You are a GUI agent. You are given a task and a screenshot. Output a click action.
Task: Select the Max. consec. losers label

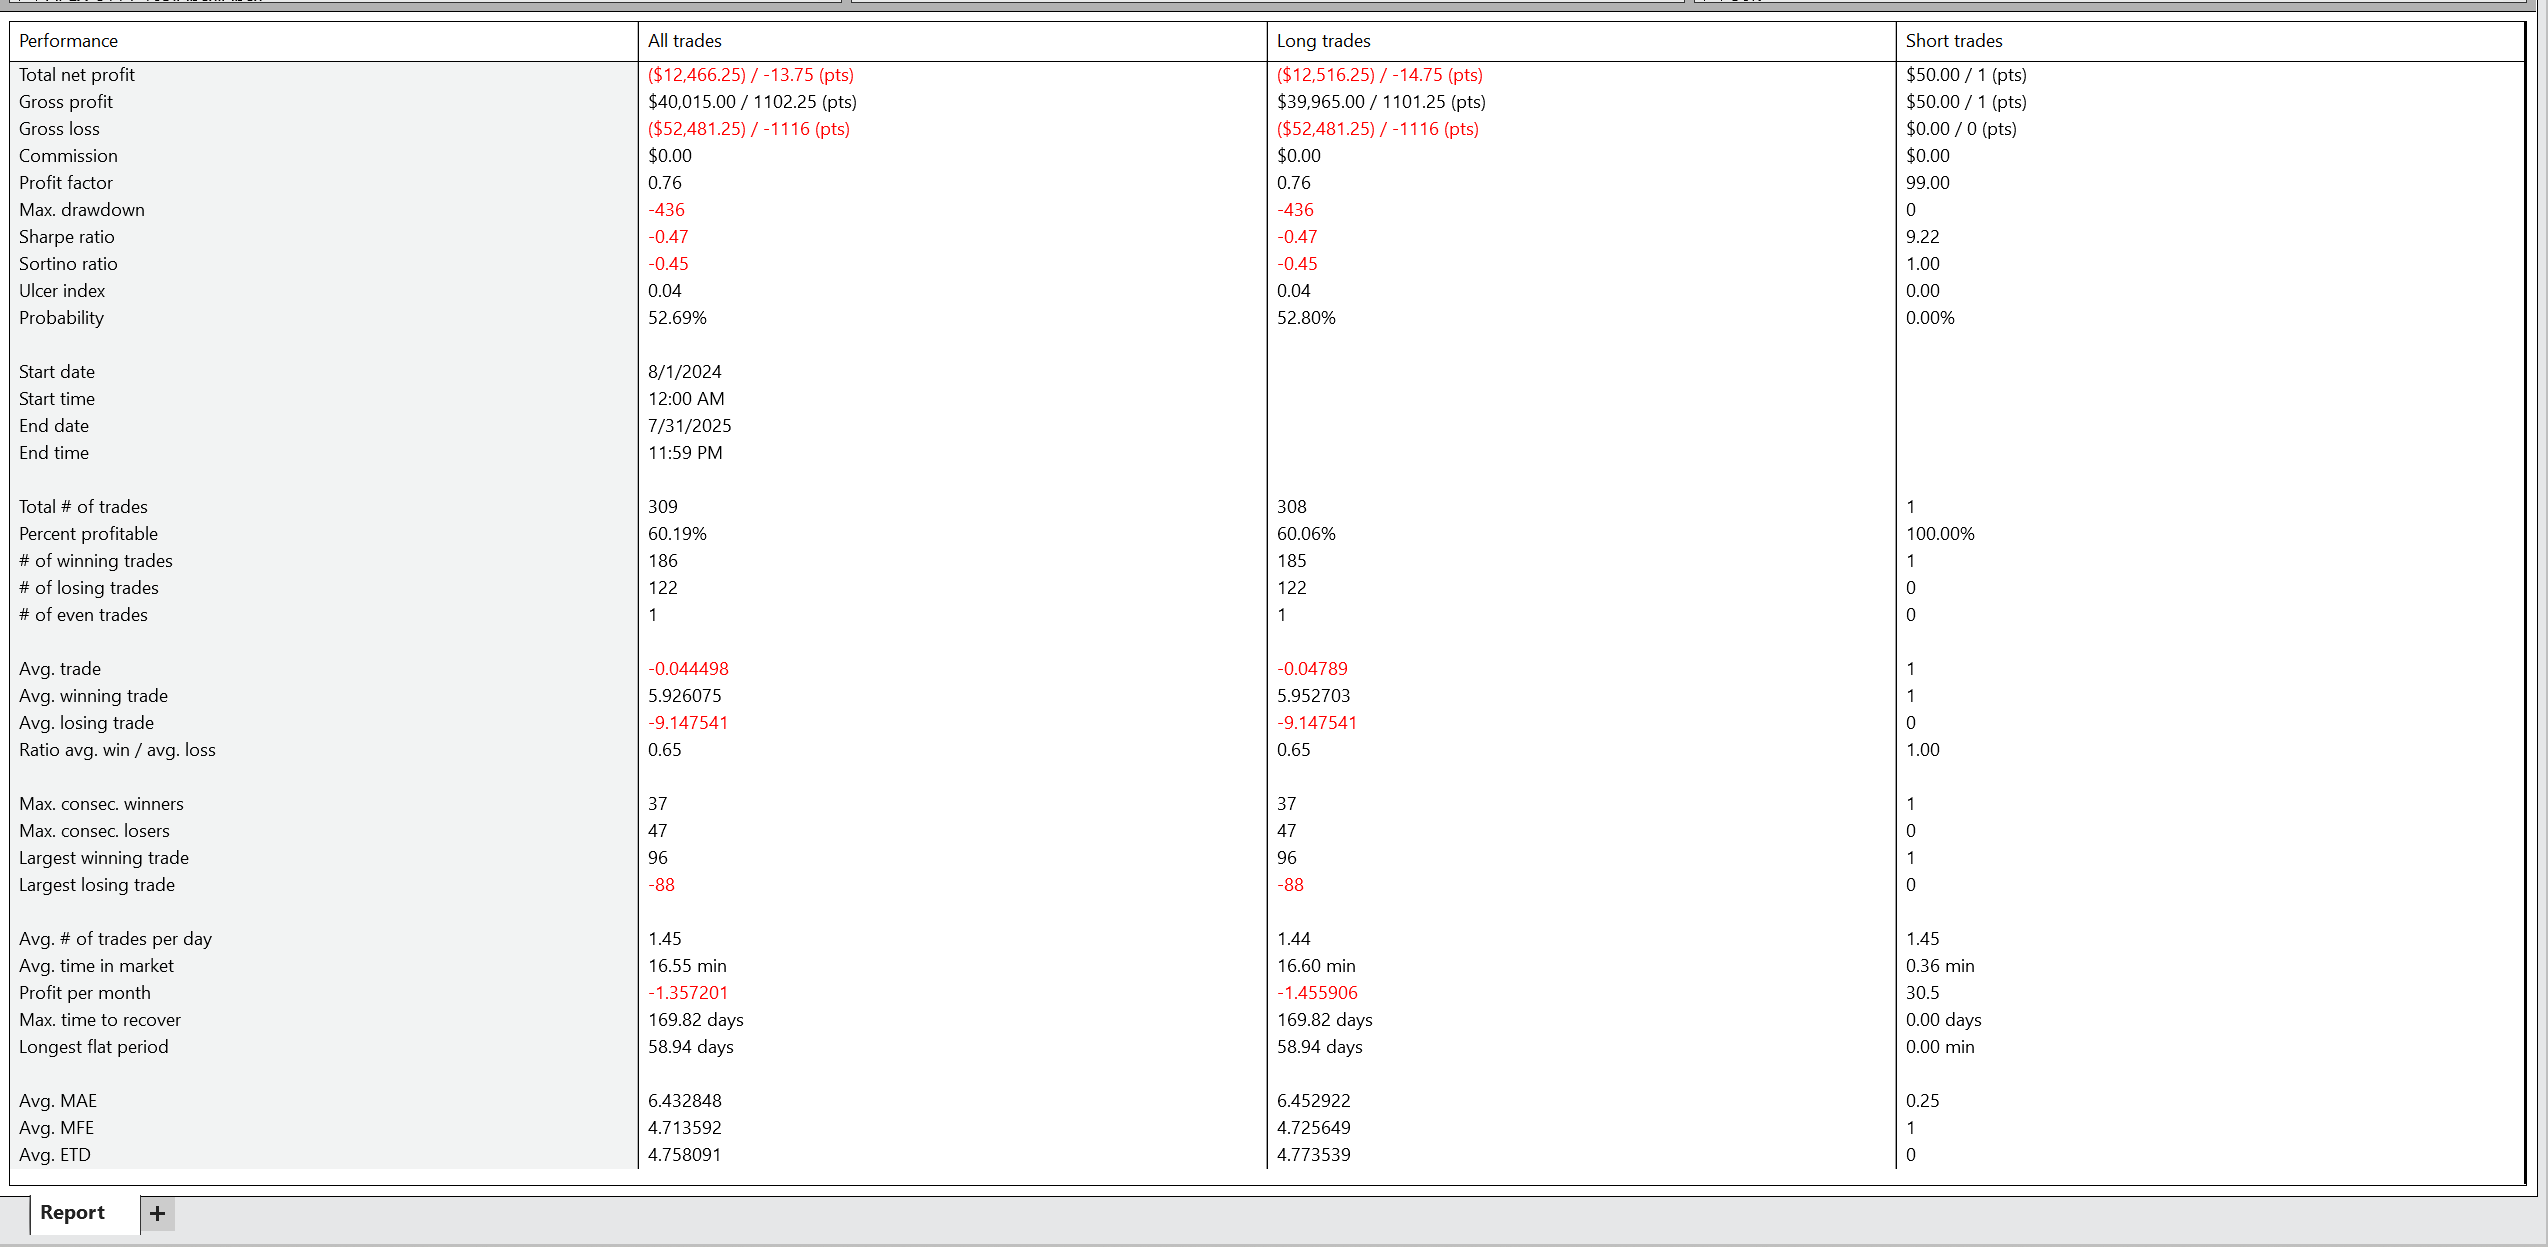[94, 831]
